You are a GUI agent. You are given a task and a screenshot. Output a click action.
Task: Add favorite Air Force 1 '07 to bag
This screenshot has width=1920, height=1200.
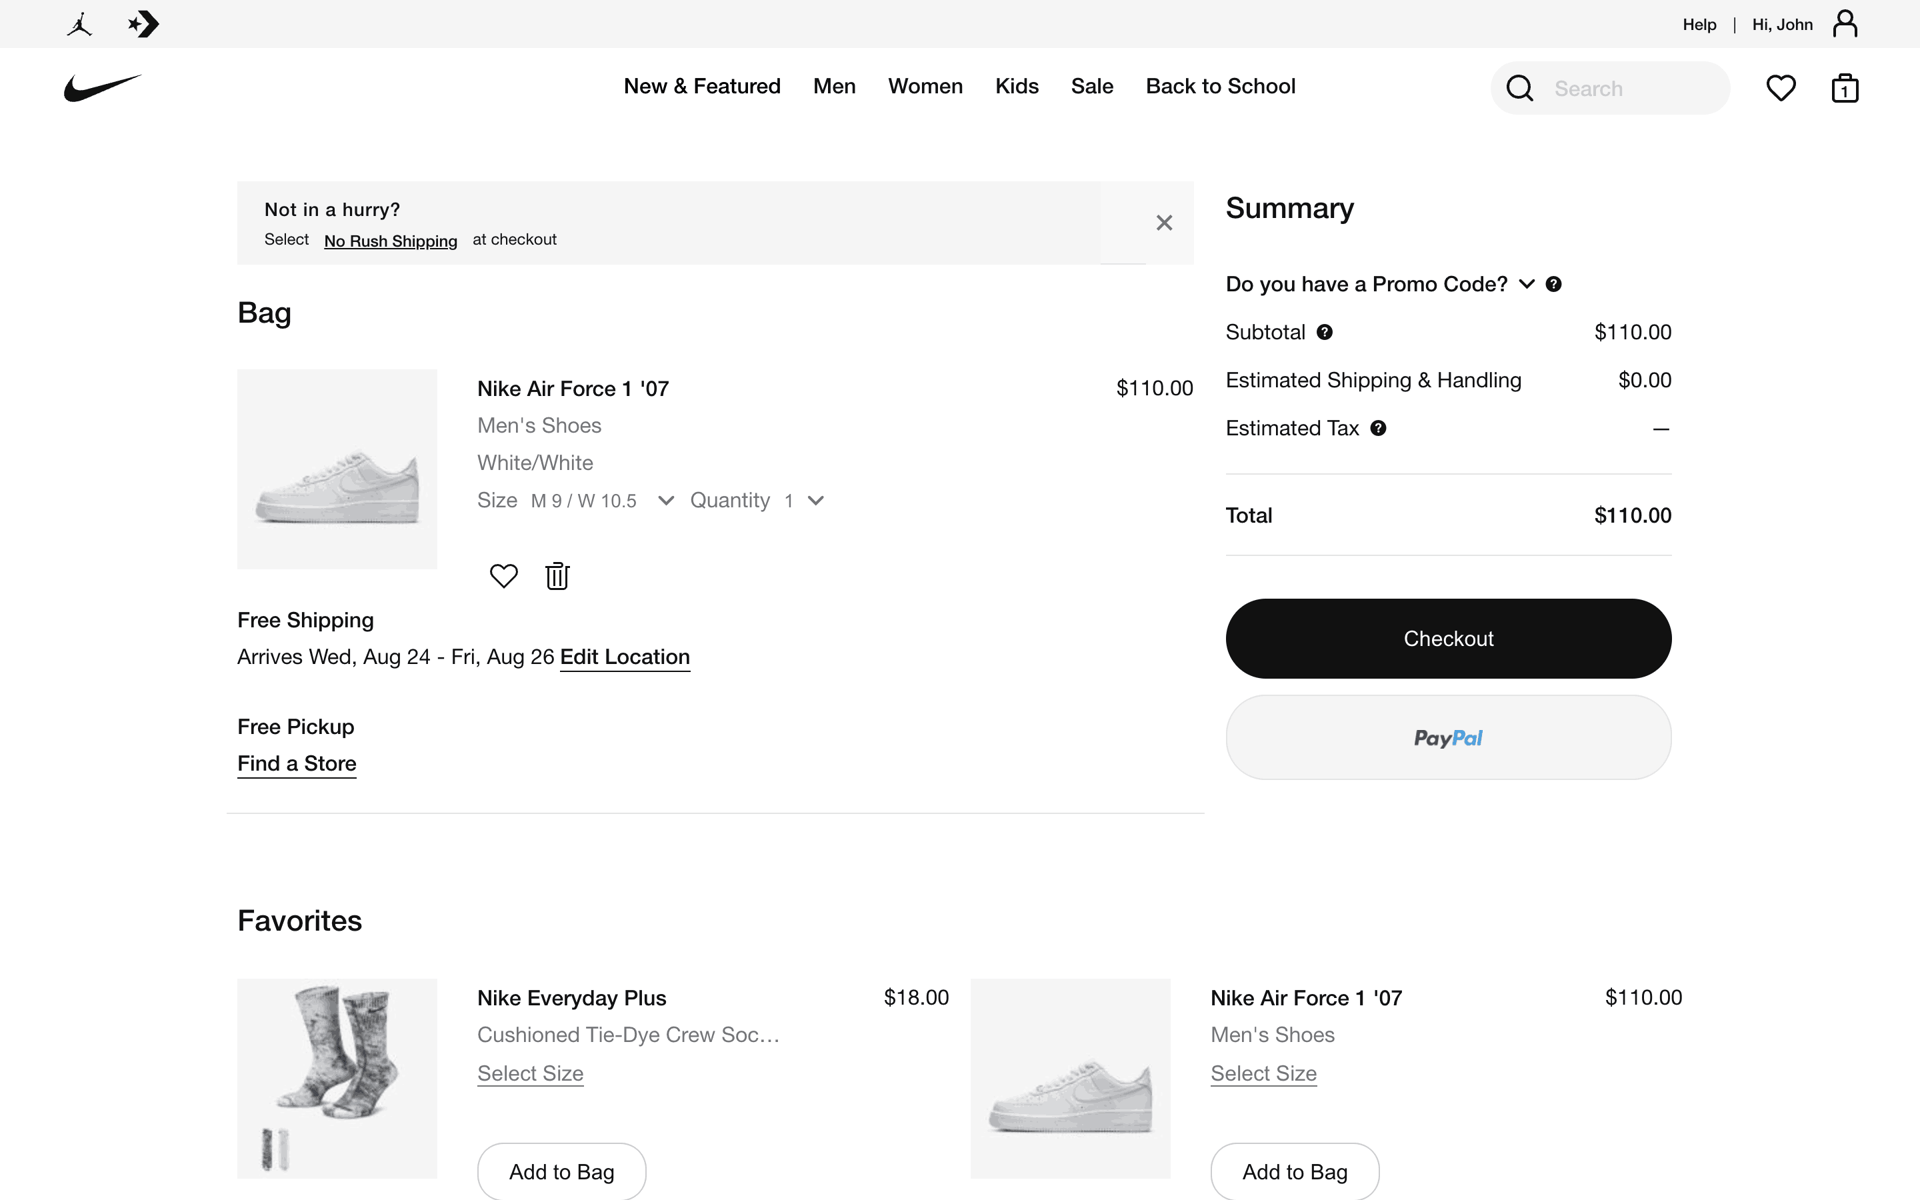click(1295, 1171)
